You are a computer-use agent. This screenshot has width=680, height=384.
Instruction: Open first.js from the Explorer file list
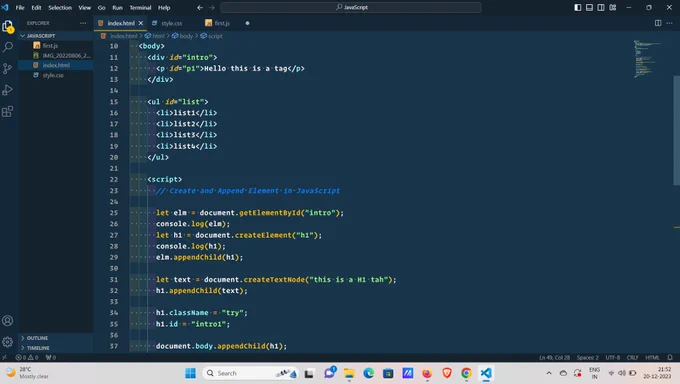click(50, 46)
